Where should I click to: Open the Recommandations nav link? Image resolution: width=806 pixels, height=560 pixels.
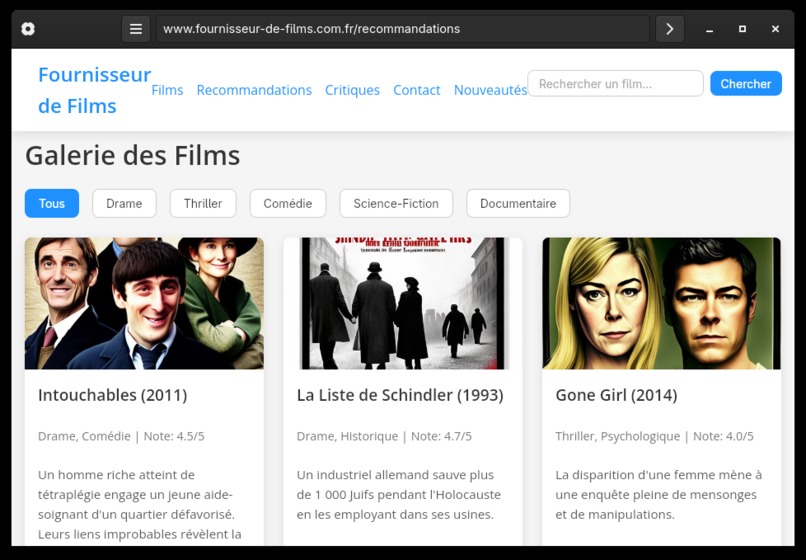pyautogui.click(x=254, y=90)
